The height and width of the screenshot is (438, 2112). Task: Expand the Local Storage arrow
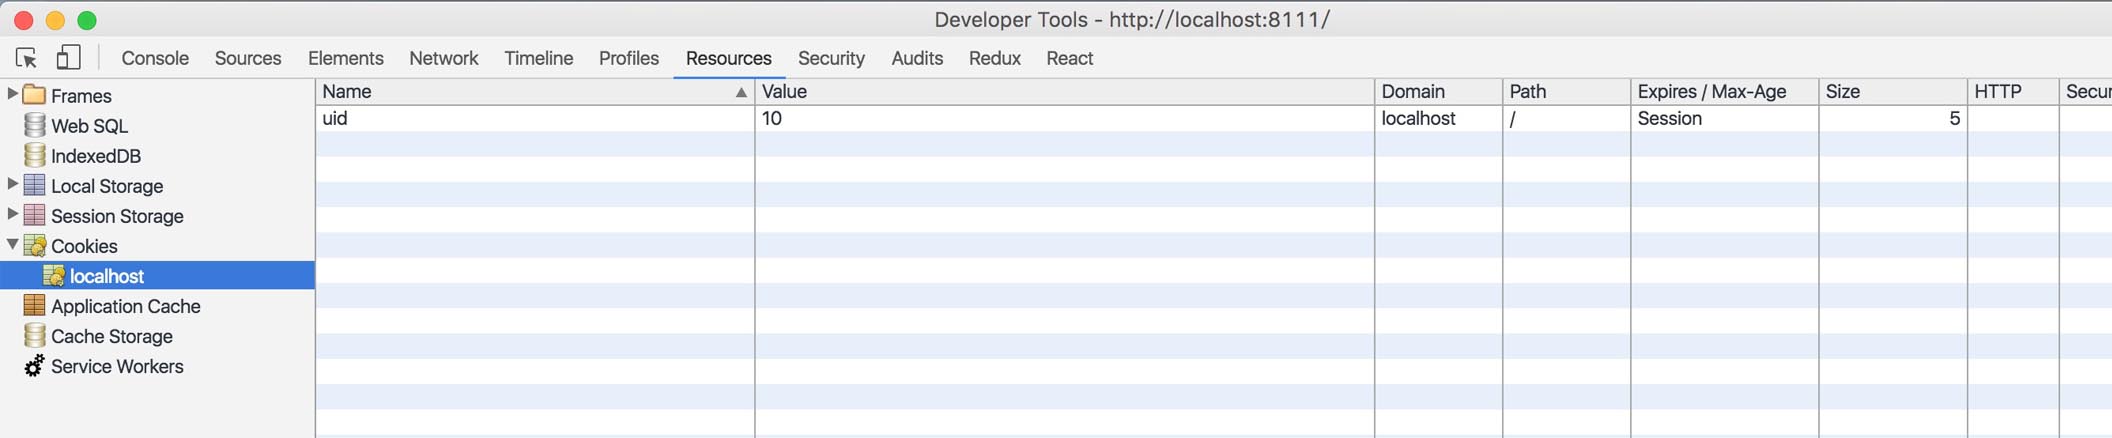click(12, 184)
